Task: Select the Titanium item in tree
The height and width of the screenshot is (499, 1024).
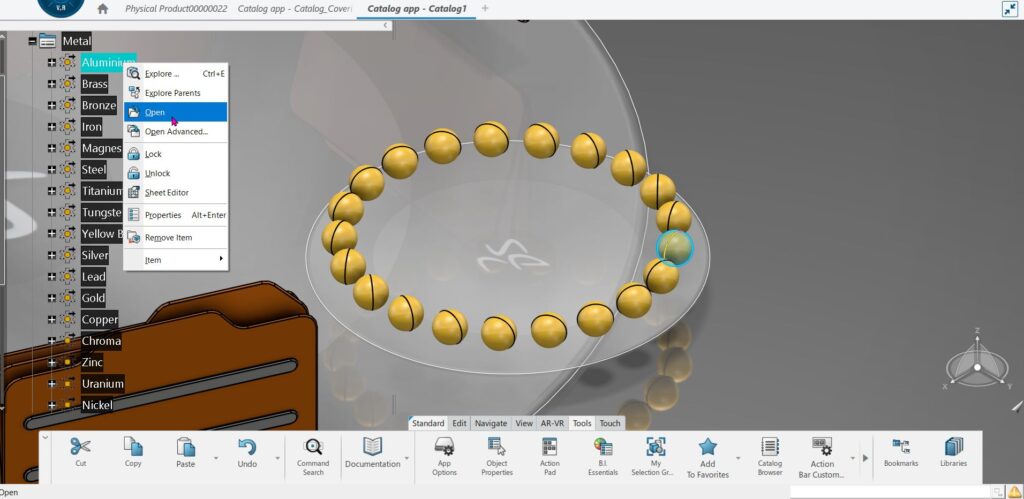Action: coord(102,191)
